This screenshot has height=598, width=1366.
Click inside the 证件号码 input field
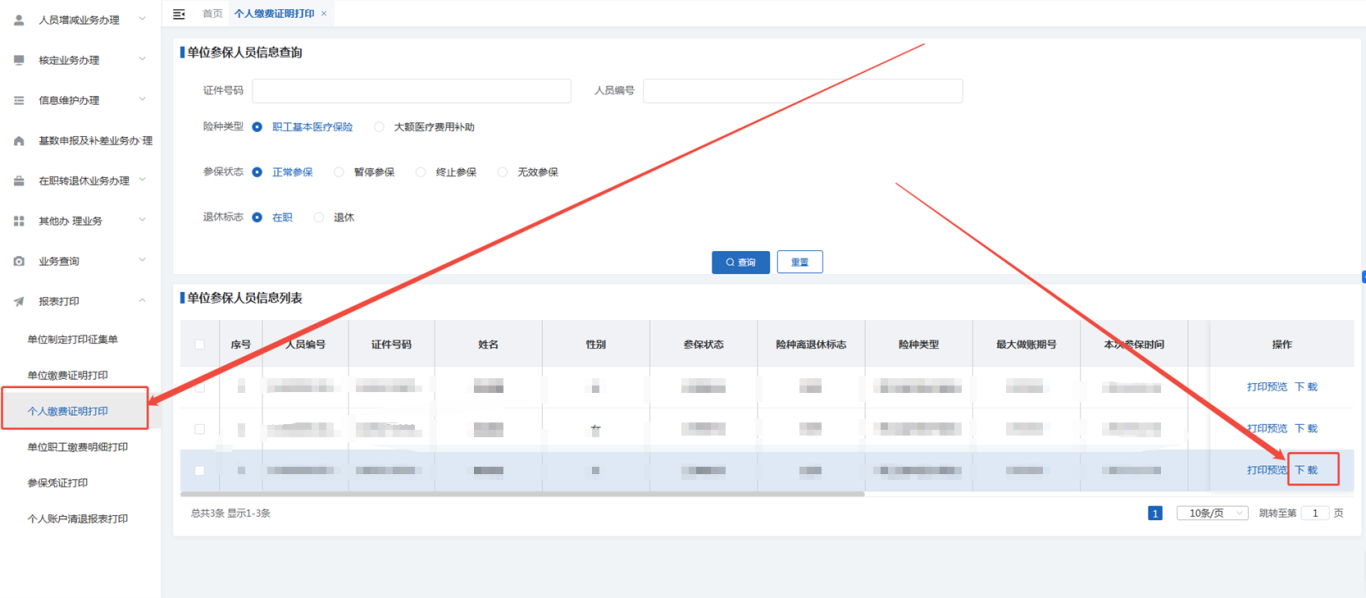pyautogui.click(x=411, y=91)
